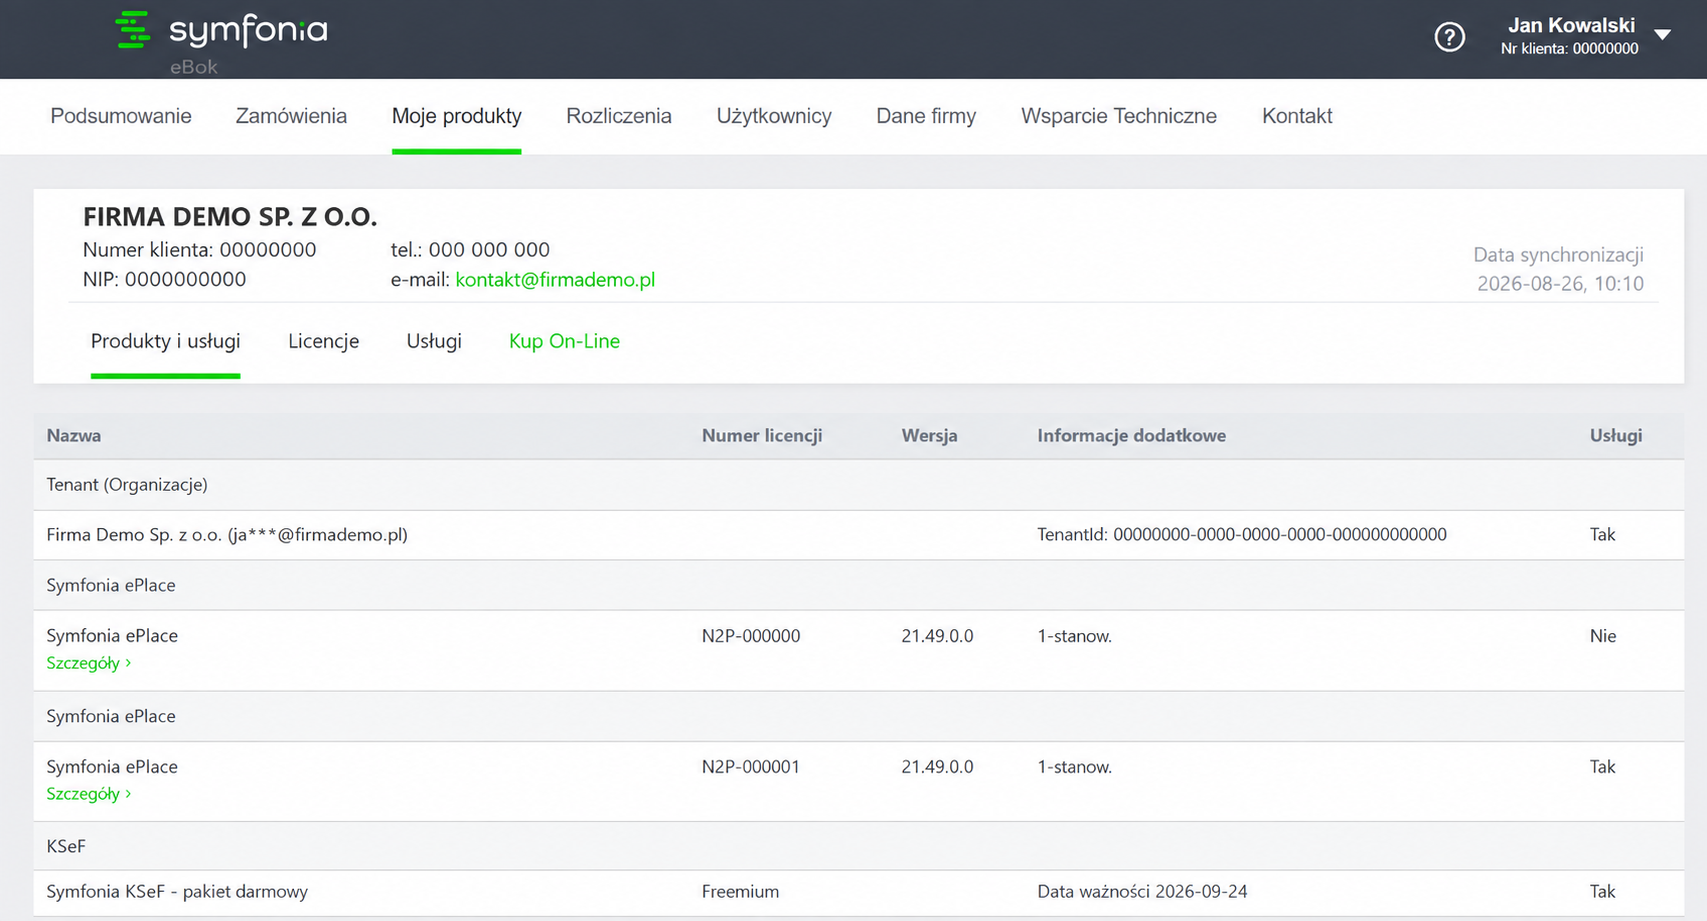The height and width of the screenshot is (921, 1707).
Task: Click the kontakt@firmademo.pl email link
Action: (555, 280)
